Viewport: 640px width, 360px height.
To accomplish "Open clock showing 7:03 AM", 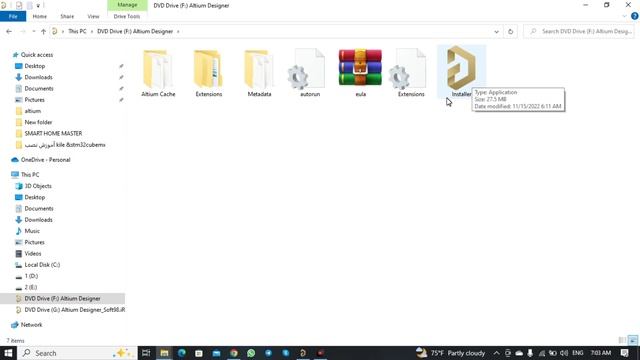I will pos(601,353).
